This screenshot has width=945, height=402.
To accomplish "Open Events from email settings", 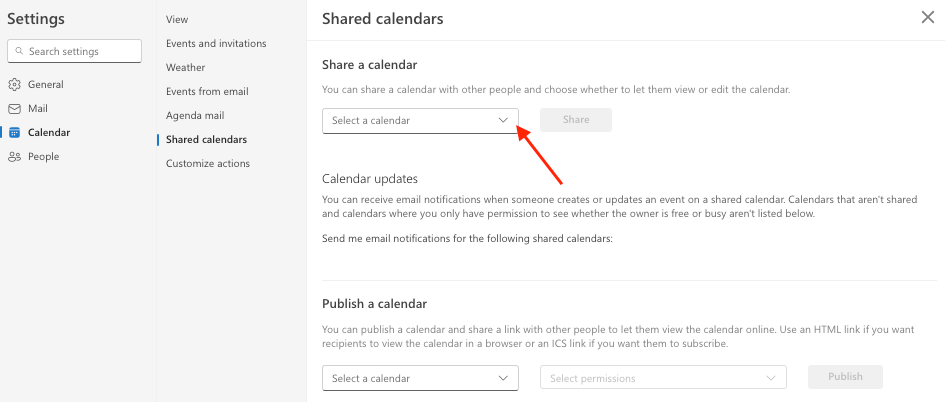I will coord(207,92).
